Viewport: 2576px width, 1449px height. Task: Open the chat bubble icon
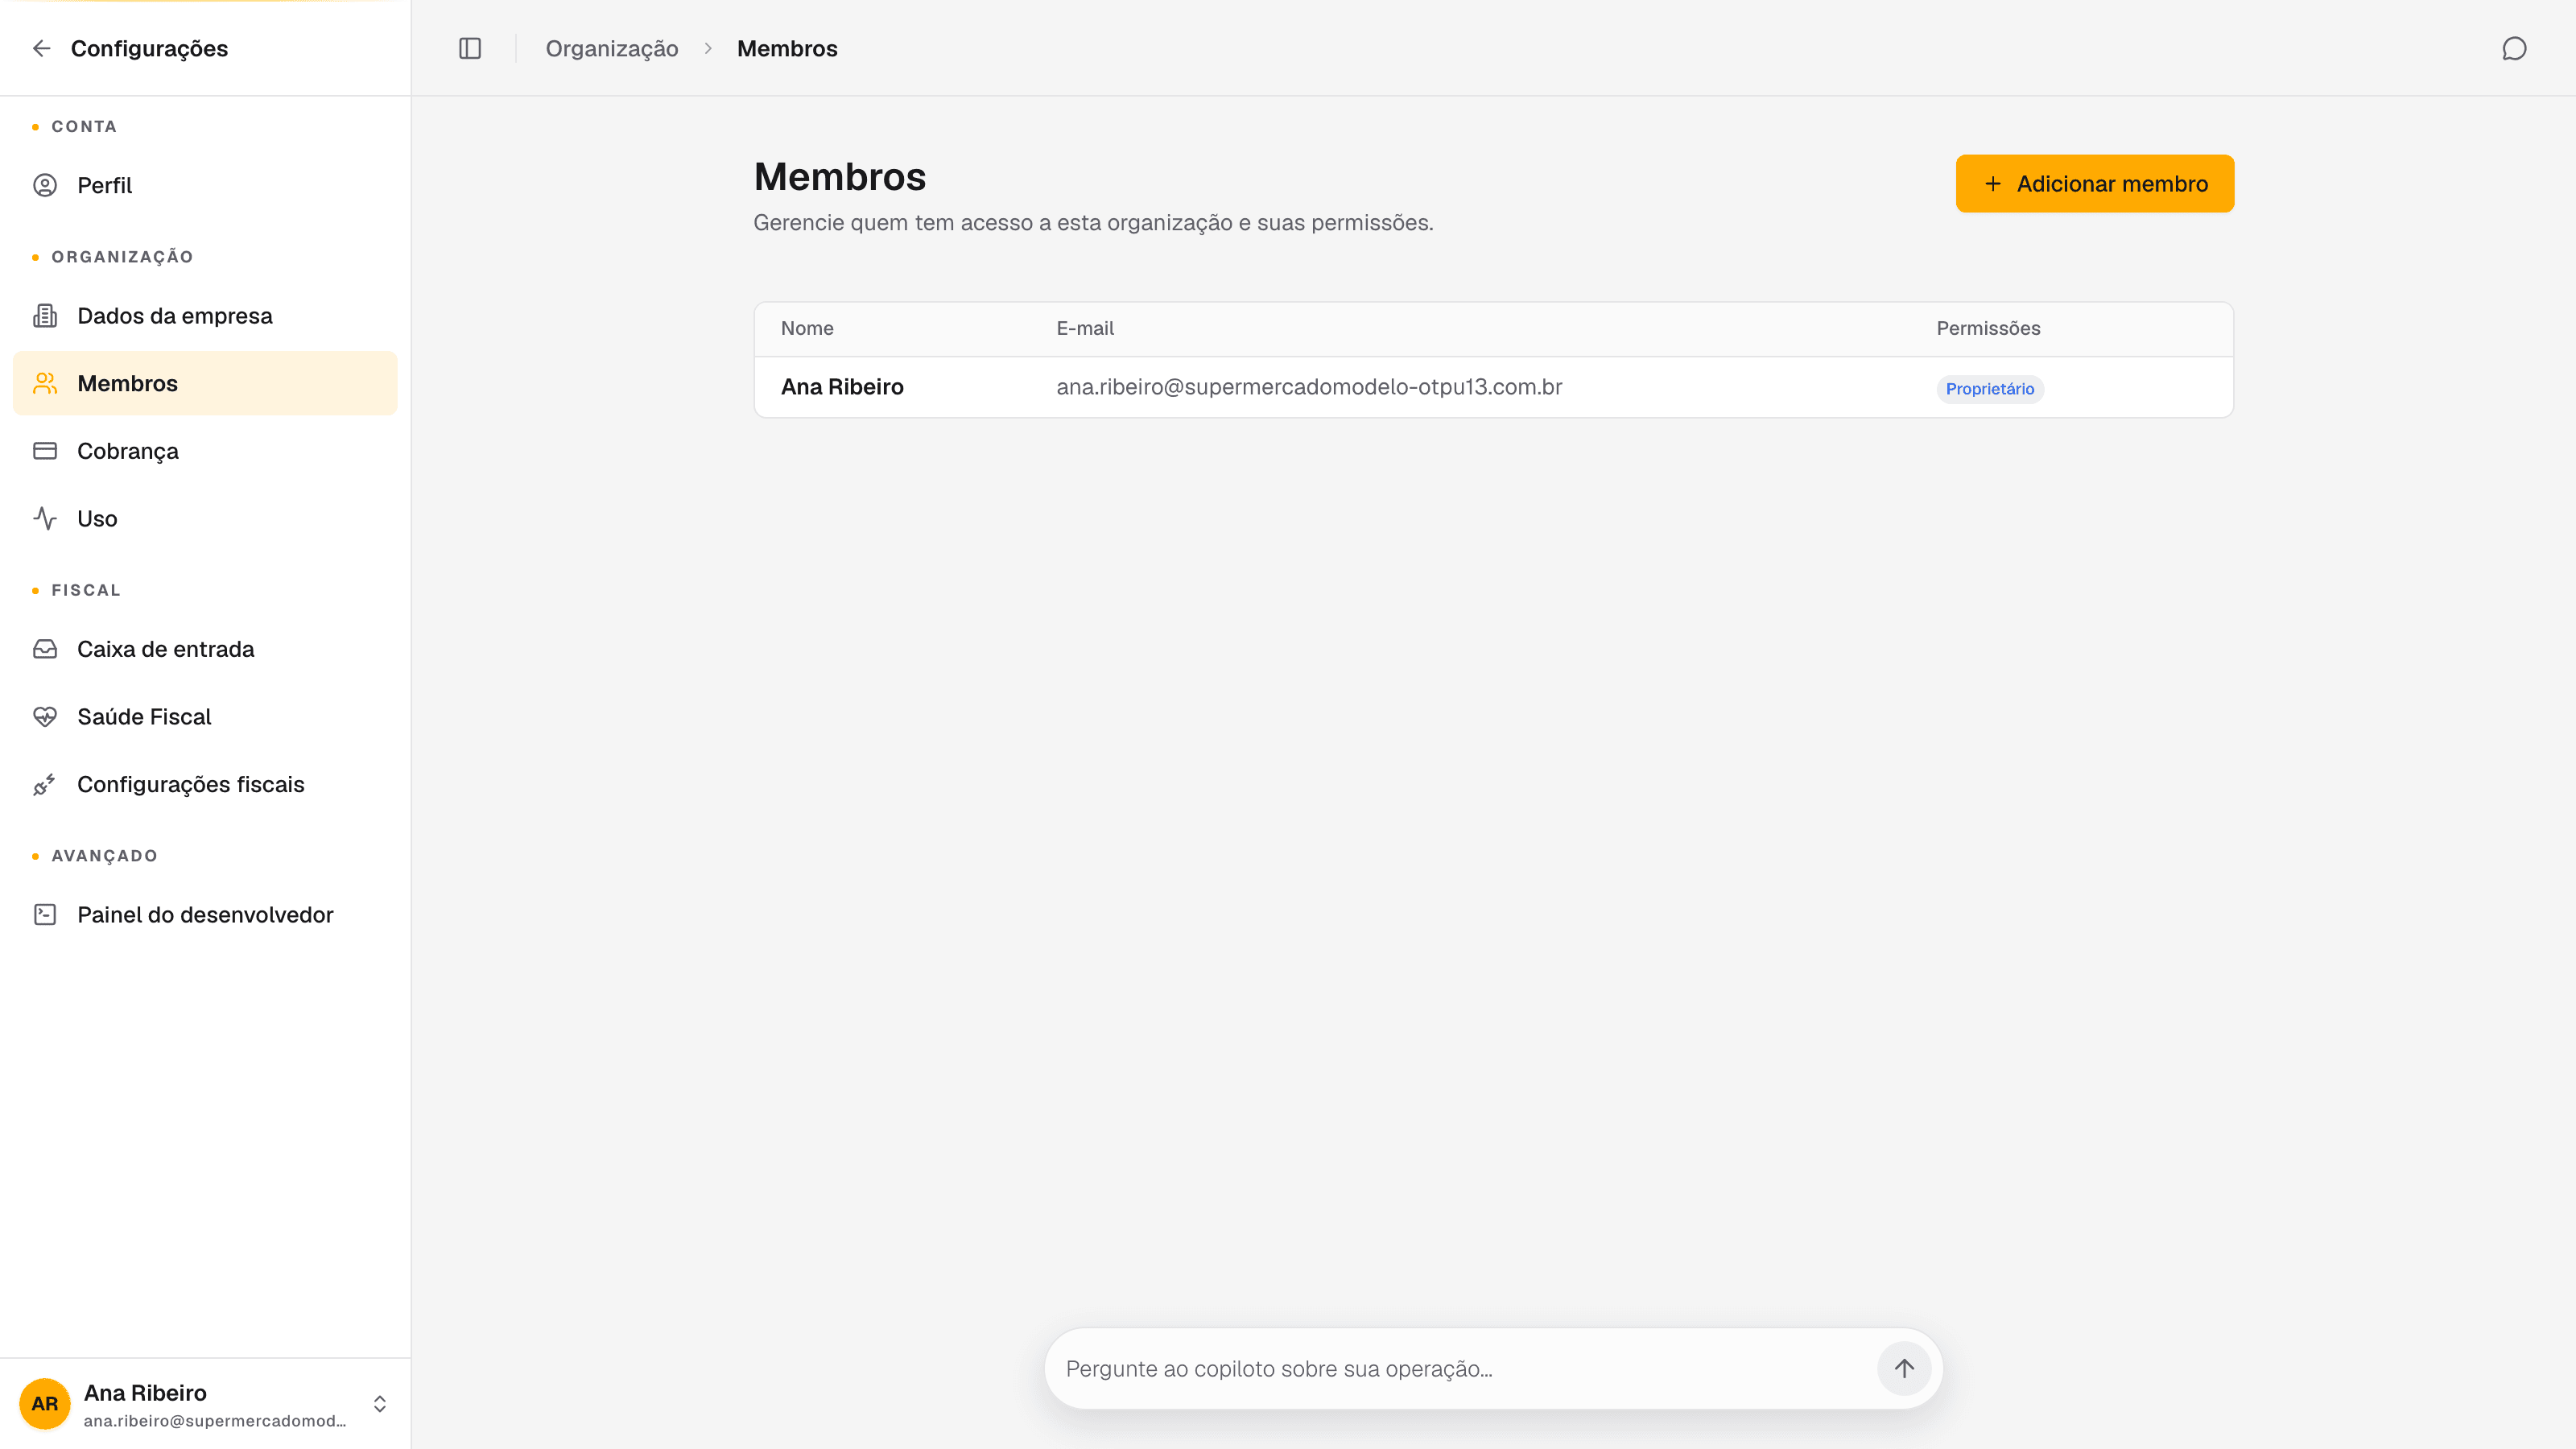2514,48
